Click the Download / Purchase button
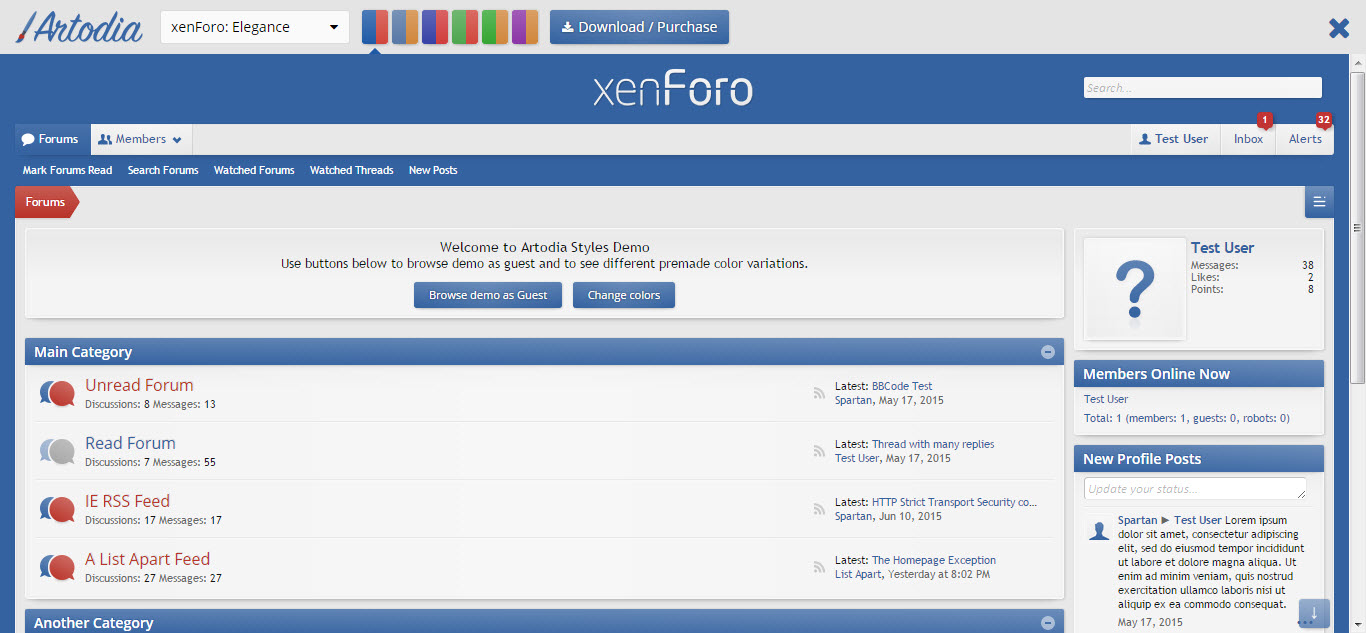Viewport: 1366px width, 633px height. point(639,27)
